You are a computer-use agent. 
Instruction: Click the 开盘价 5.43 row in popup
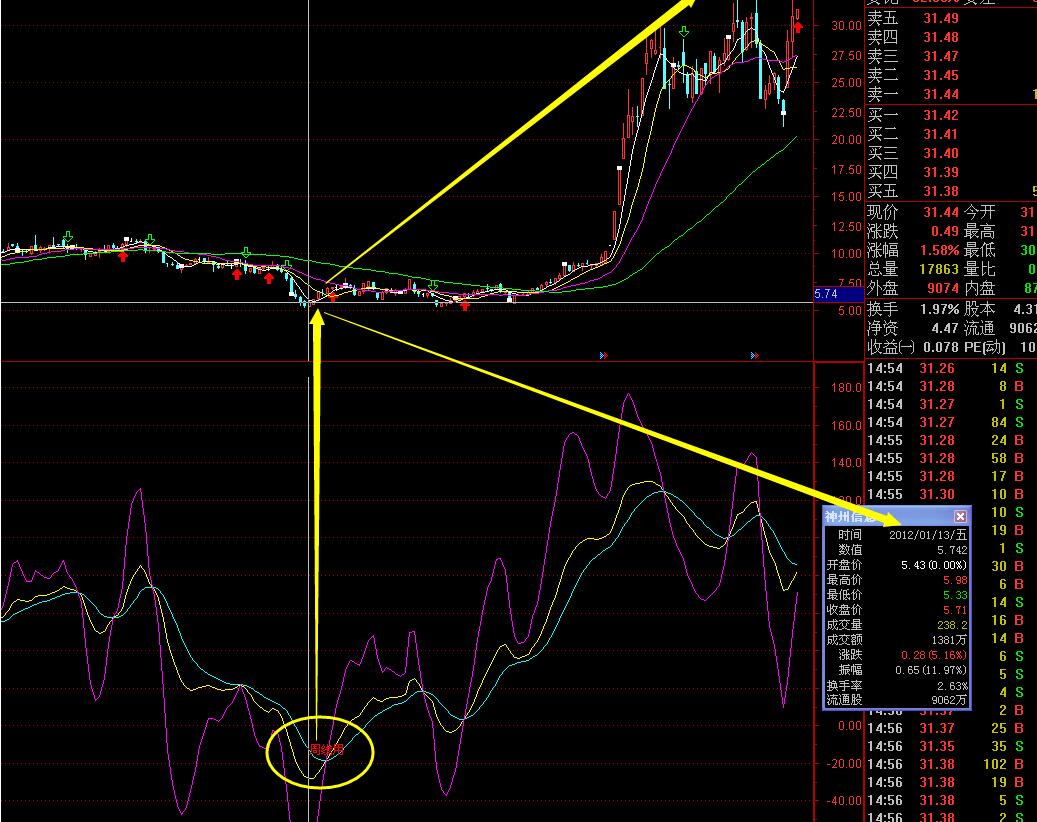(897, 565)
